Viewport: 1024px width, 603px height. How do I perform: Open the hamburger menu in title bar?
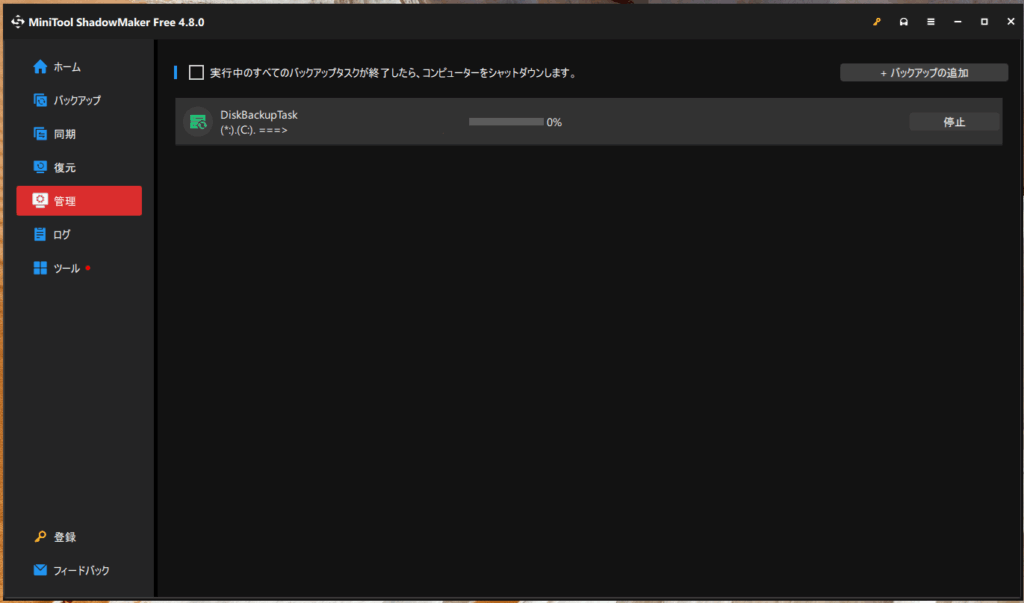point(931,22)
